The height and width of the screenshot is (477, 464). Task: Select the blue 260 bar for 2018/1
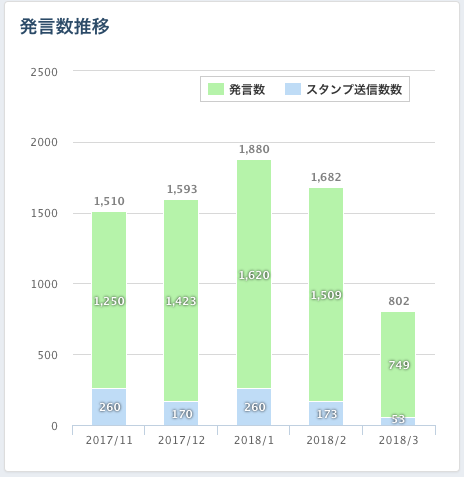point(254,407)
